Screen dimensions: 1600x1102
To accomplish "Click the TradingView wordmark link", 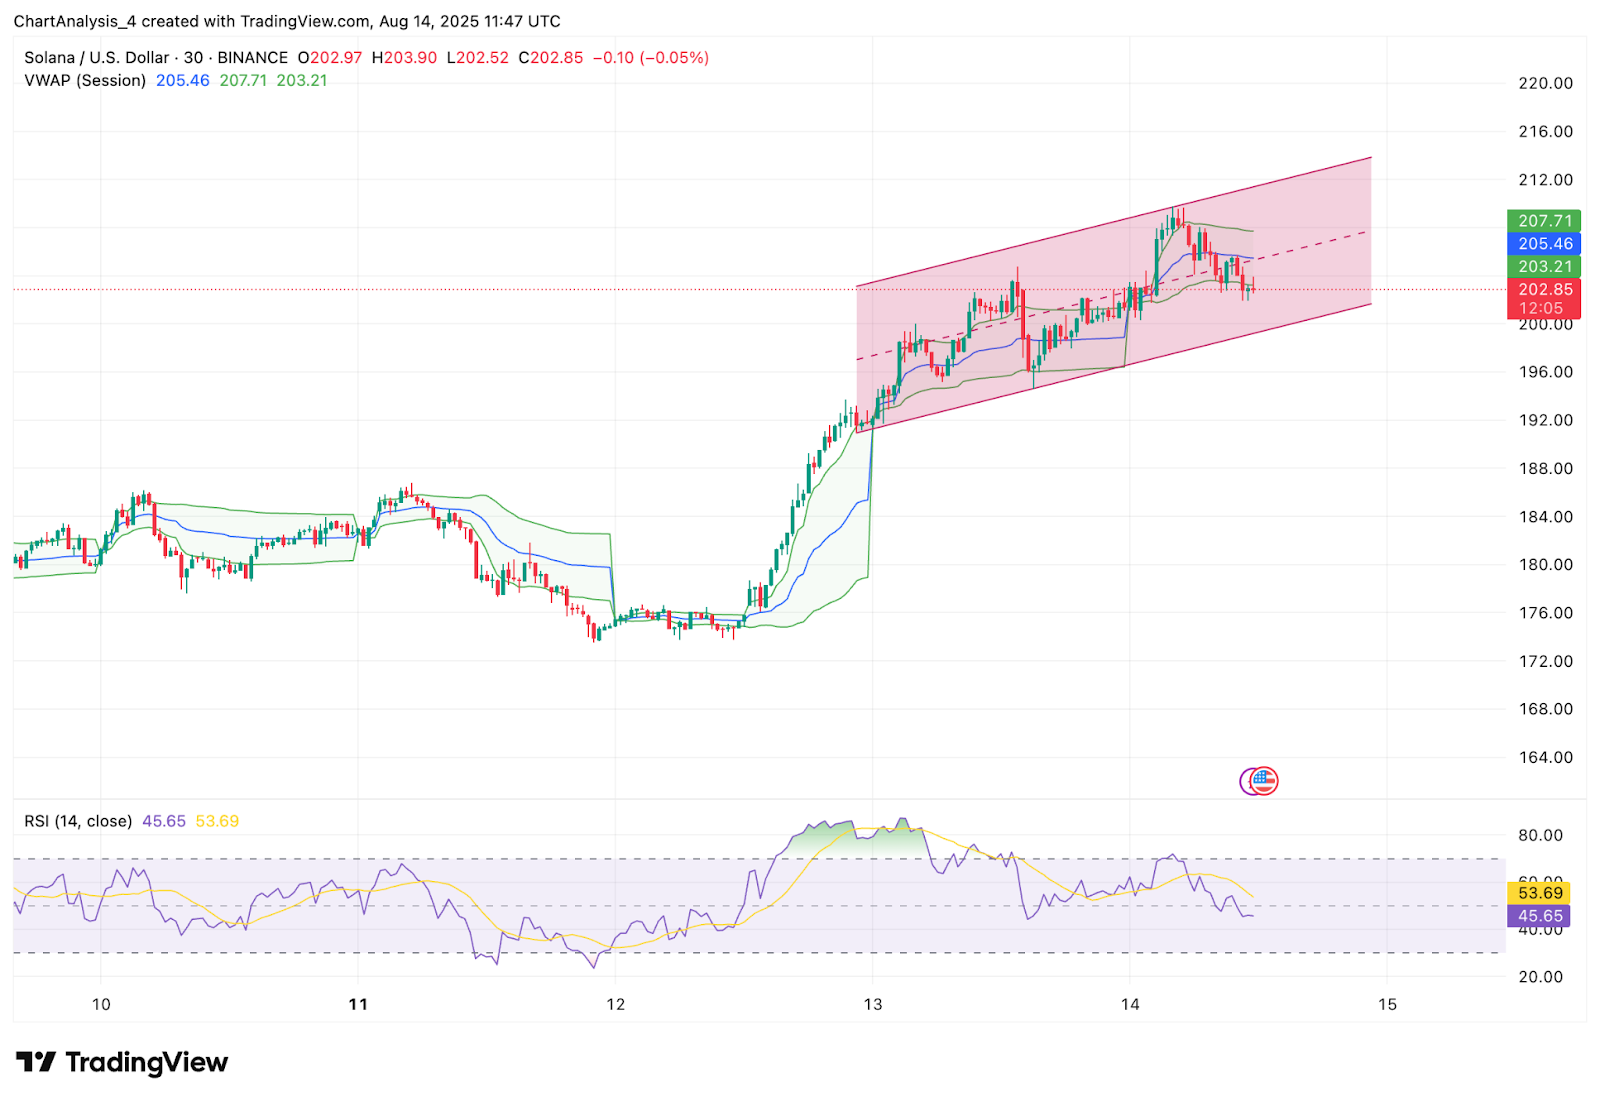I will tap(146, 1062).
